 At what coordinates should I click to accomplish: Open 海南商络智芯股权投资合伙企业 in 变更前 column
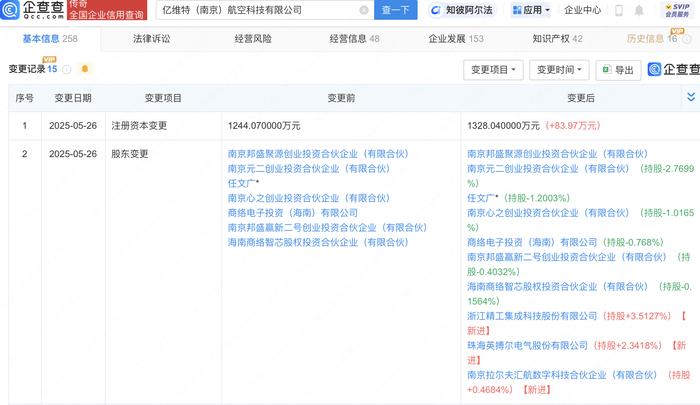pyautogui.click(x=318, y=242)
